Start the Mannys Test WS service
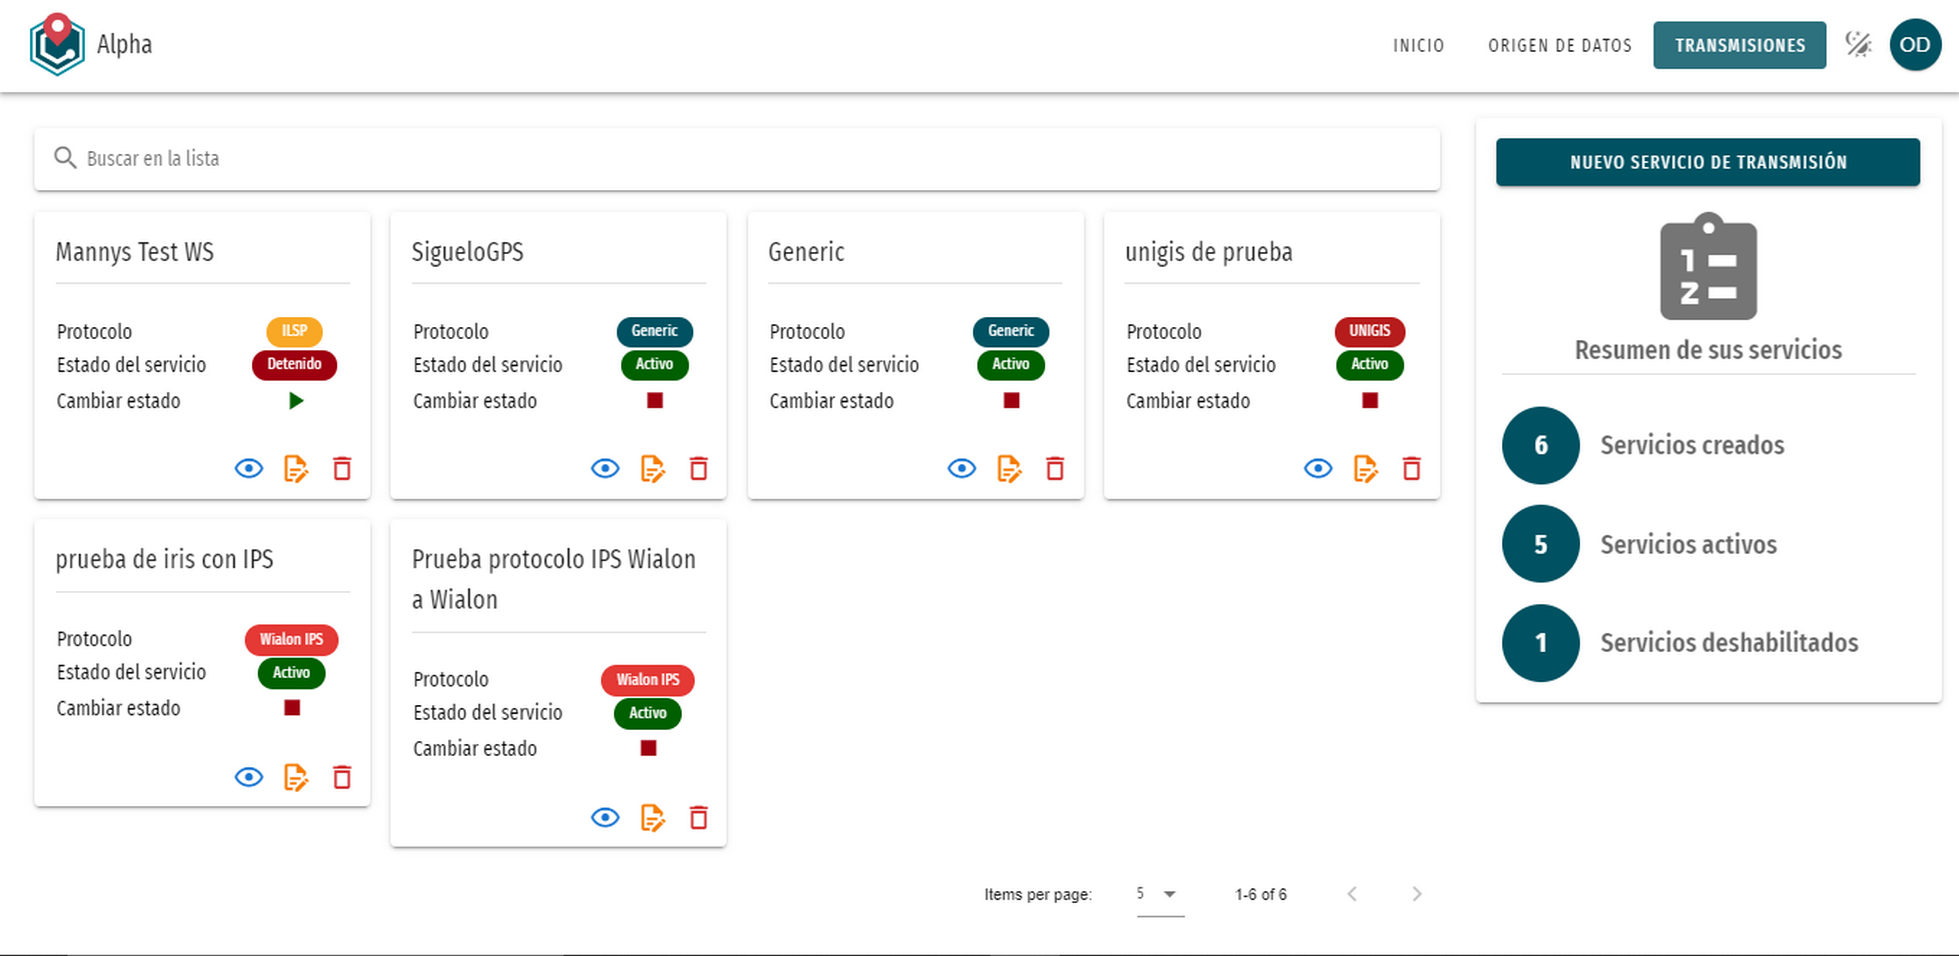Image resolution: width=1959 pixels, height=956 pixels. (x=295, y=401)
